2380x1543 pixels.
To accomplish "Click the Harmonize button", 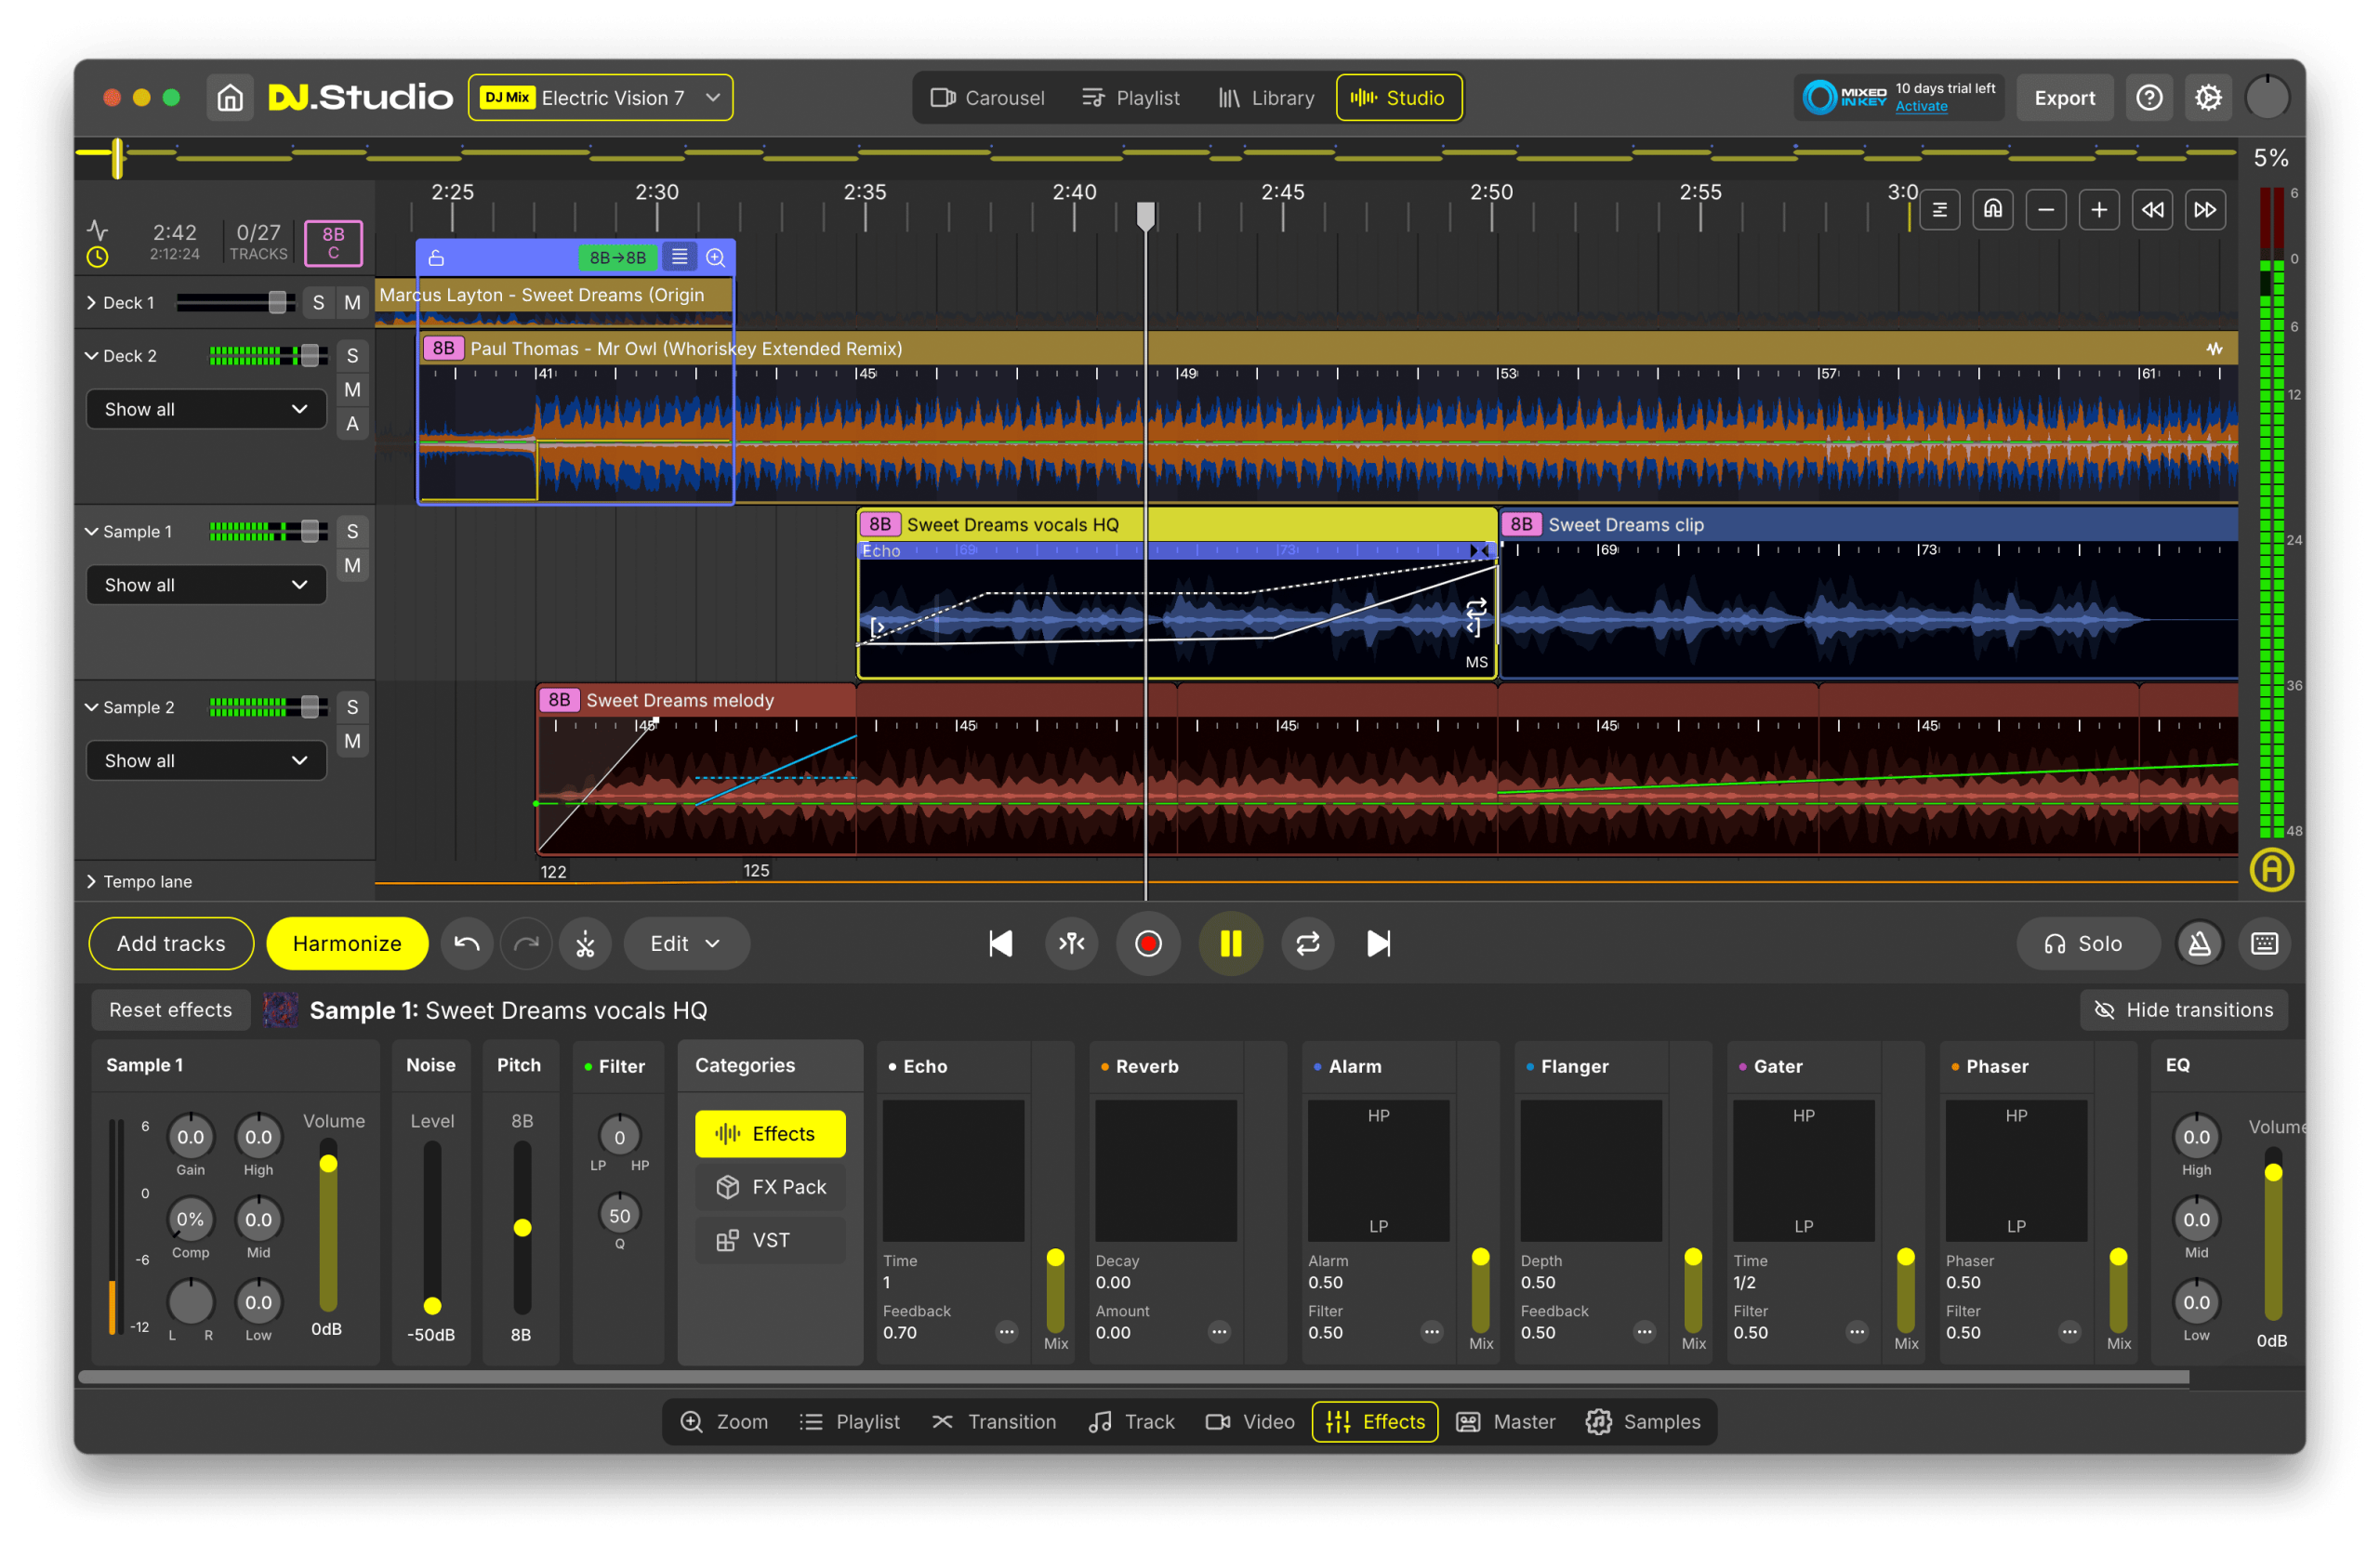I will click(x=347, y=943).
